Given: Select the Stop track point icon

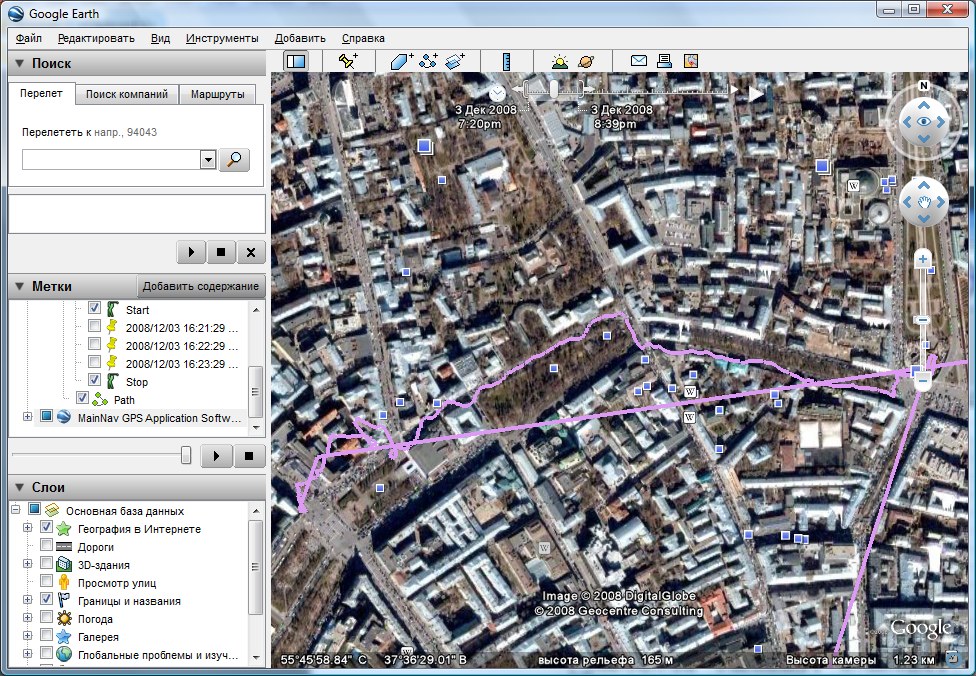Looking at the screenshot, I should tap(113, 382).
